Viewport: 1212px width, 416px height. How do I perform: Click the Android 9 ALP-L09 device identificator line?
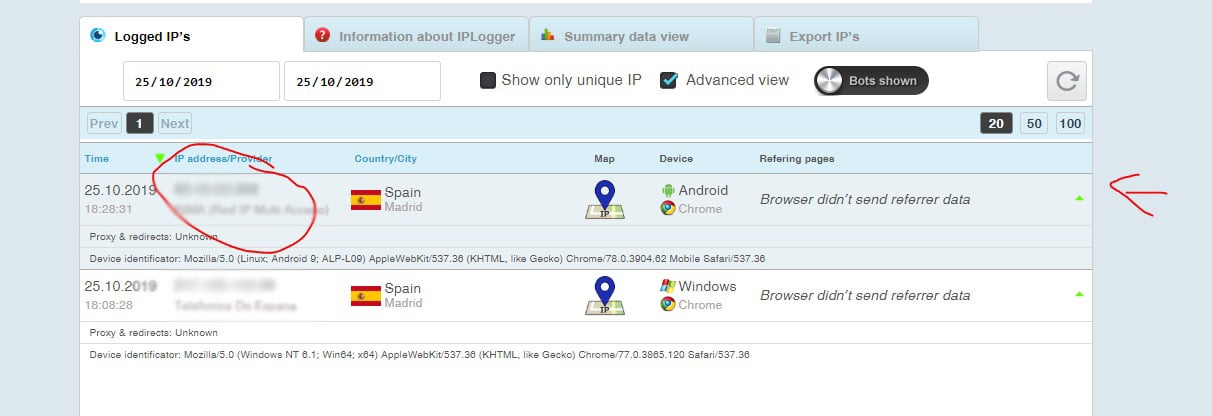click(x=427, y=259)
